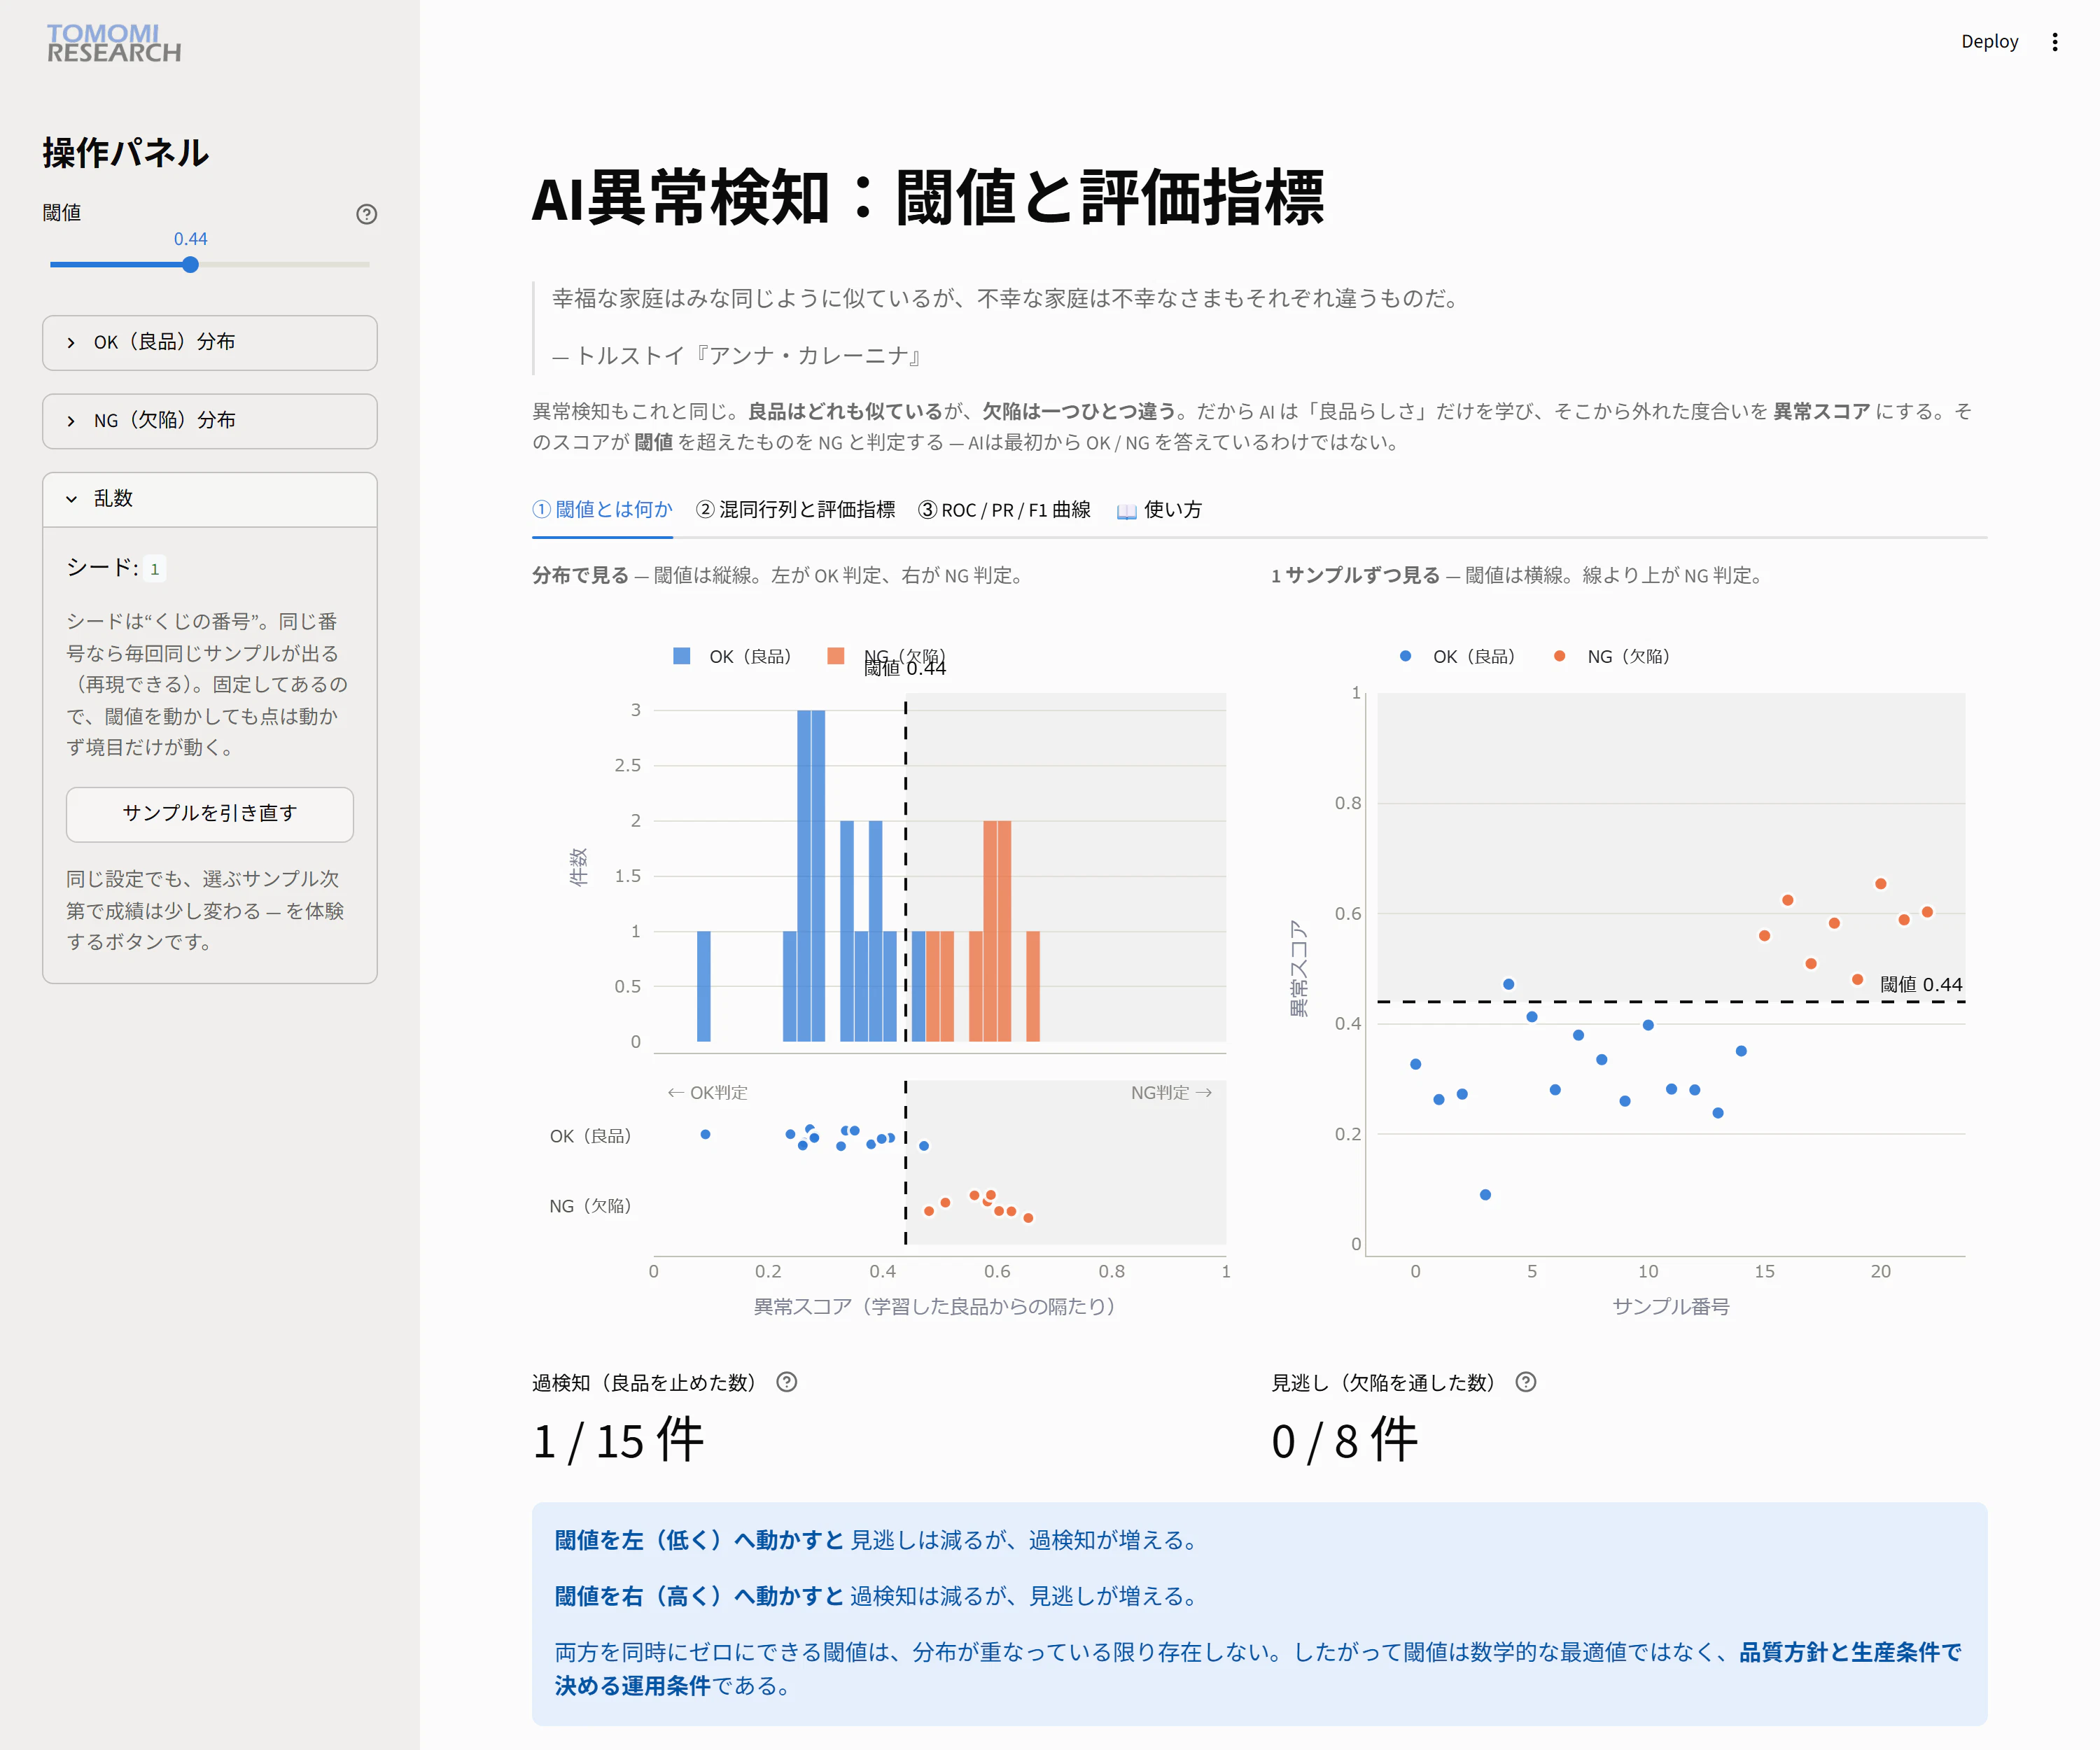Click the NG判定 → annotation in the strip plot
This screenshot has height=1750, width=2100.
1172,1093
